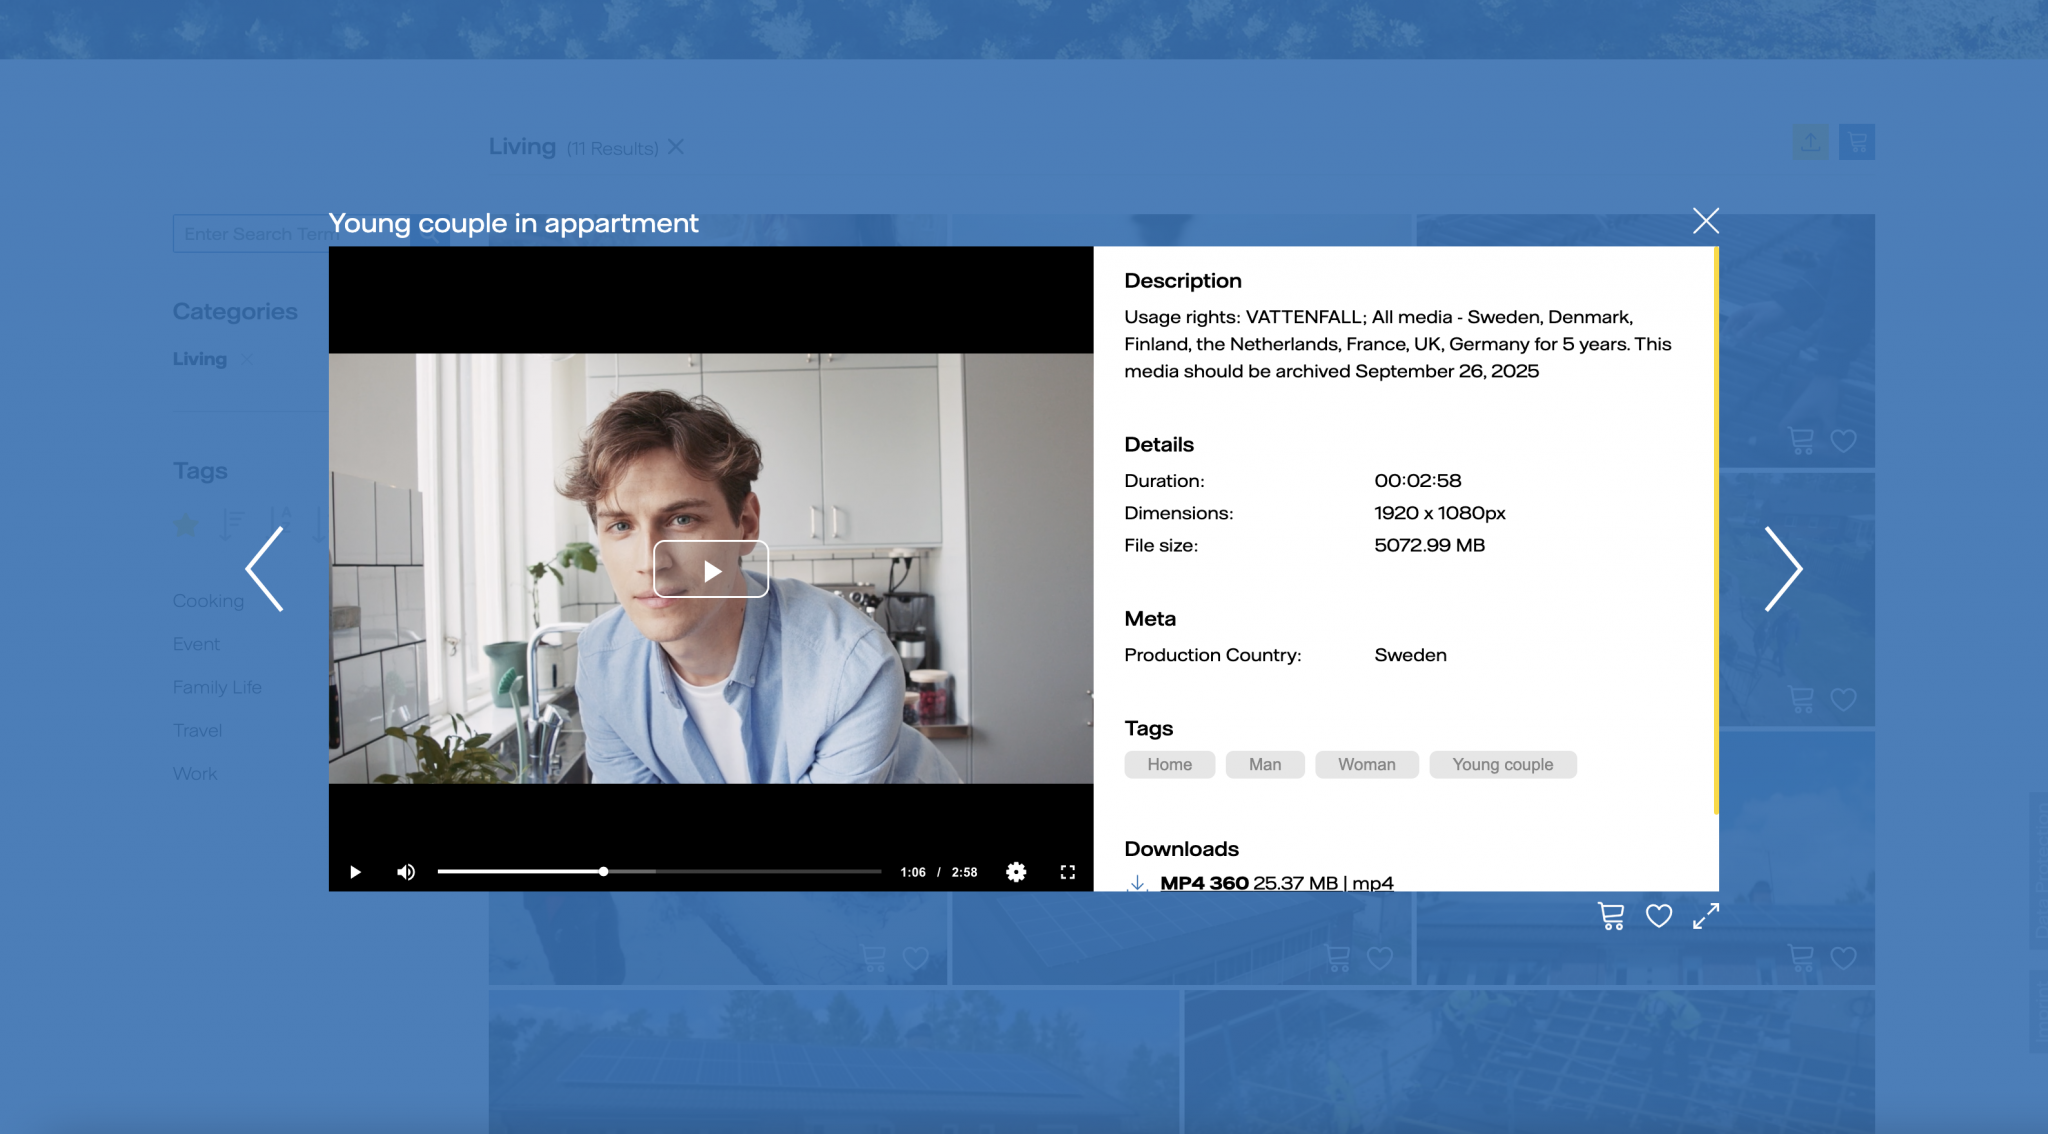Go to the previous media item arrow
2048x1134 pixels.
pyautogui.click(x=266, y=569)
